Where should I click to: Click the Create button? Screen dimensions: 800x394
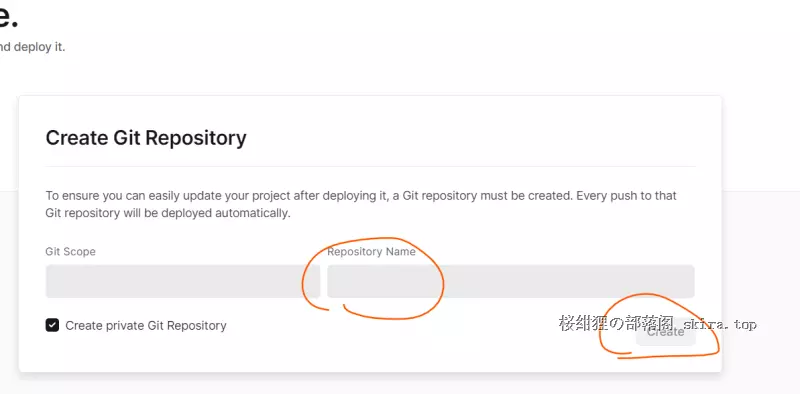(x=666, y=332)
